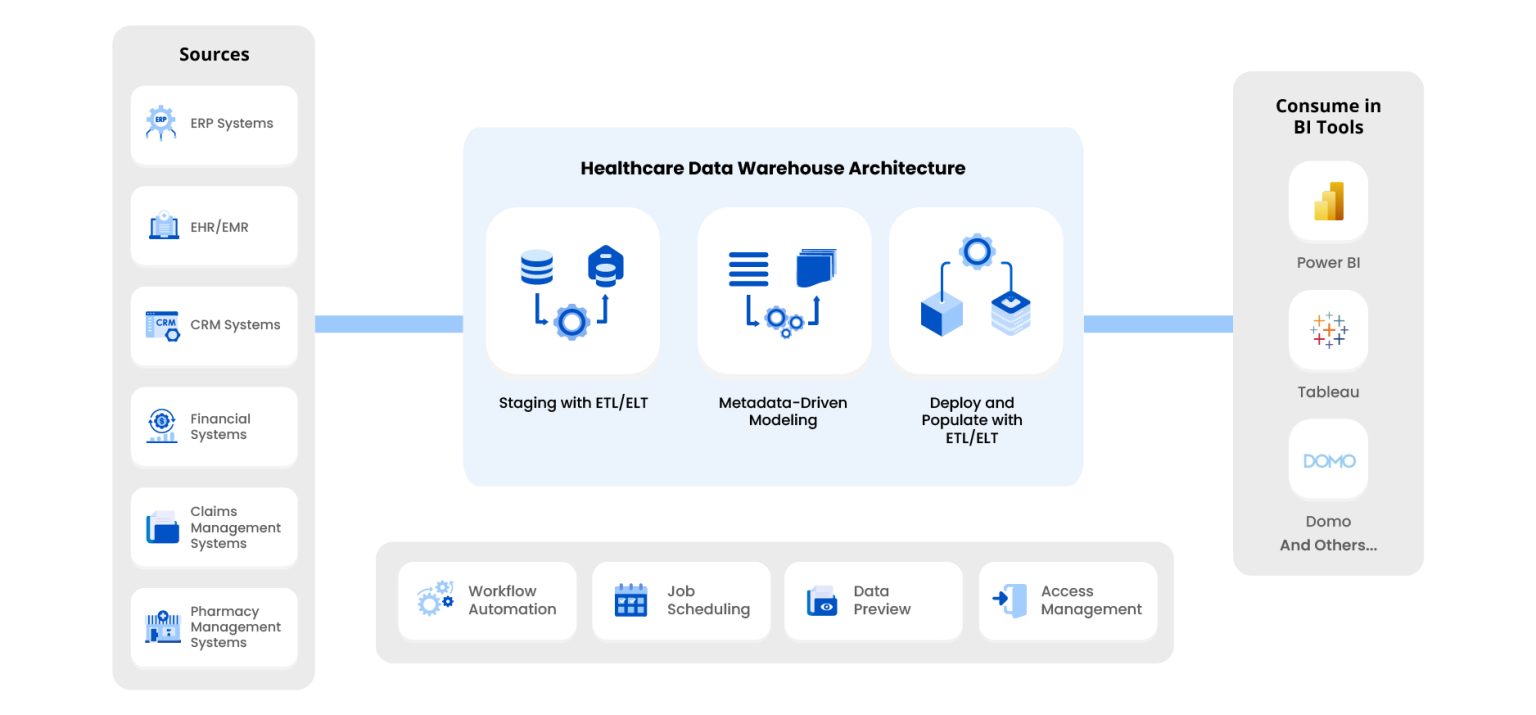Viewport: 1536px width, 715px height.
Task: Click the Deploy and Populate graphic
Action: [x=975, y=291]
